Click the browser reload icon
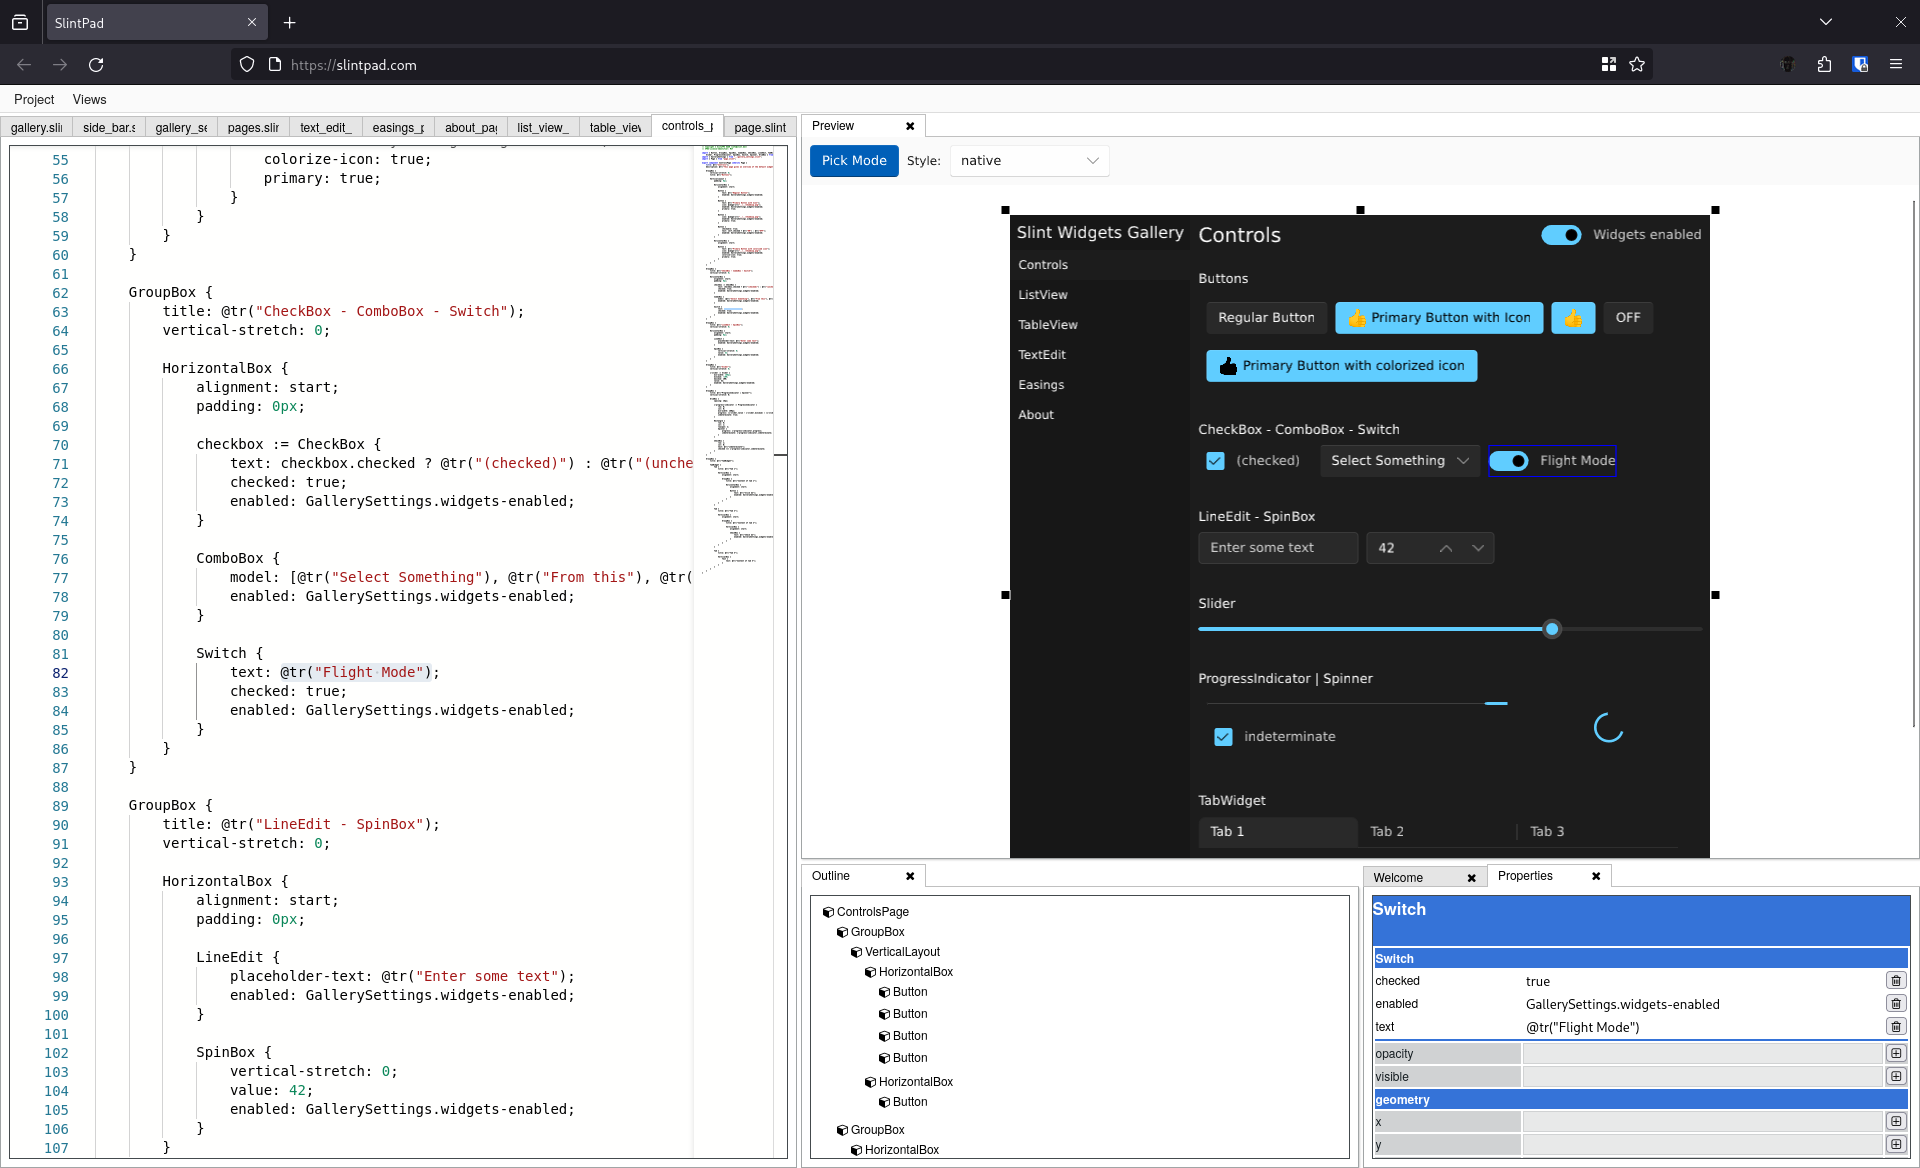The width and height of the screenshot is (1920, 1168). point(96,65)
